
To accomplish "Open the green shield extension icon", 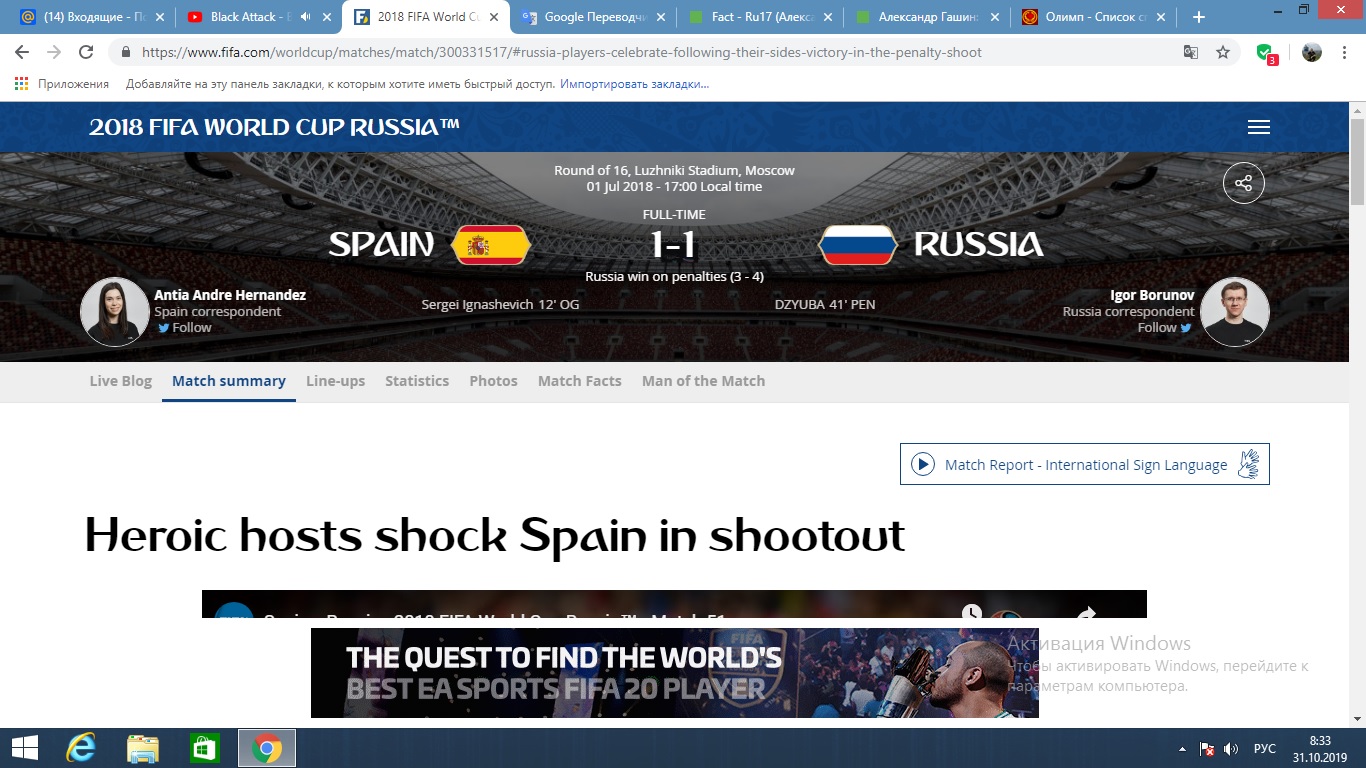I will point(1265,53).
